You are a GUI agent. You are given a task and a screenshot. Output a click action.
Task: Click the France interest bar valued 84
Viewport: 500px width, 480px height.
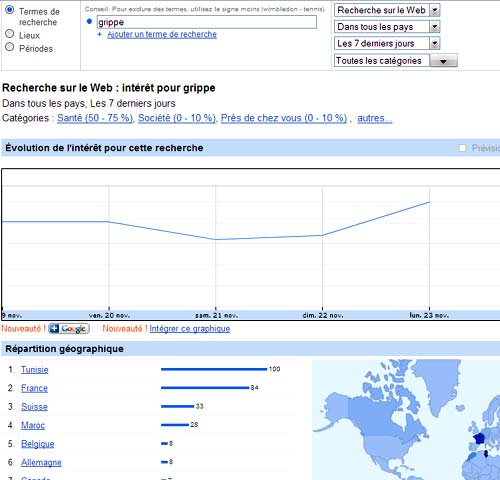(205, 388)
